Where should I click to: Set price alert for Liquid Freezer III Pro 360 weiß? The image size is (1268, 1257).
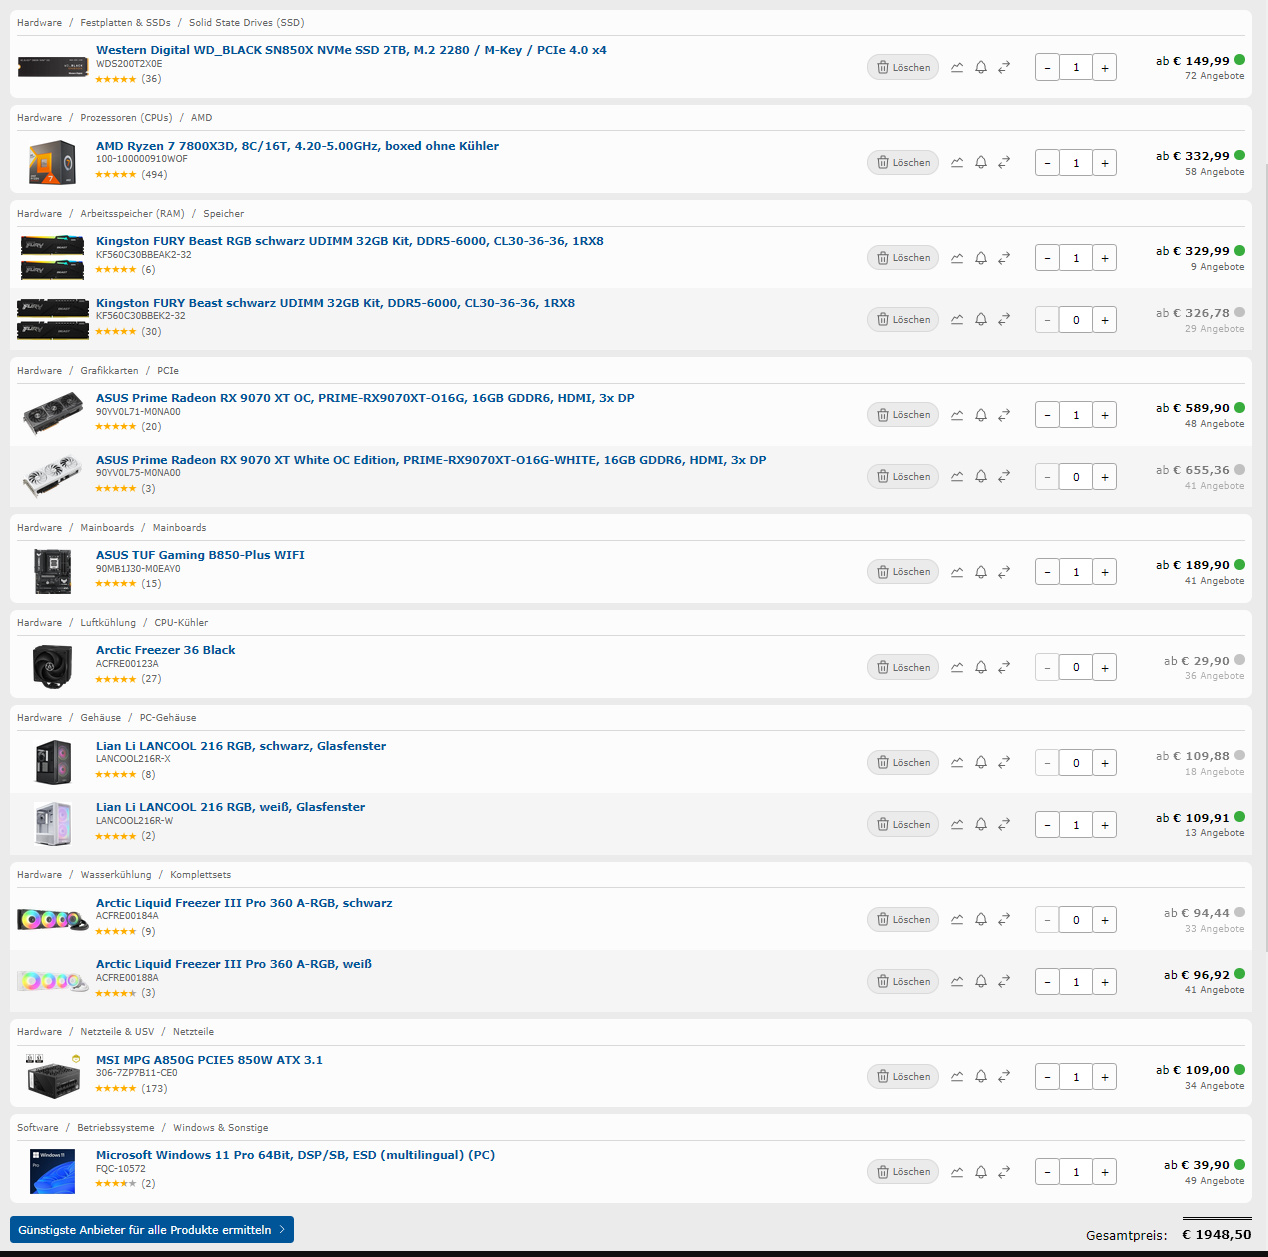pos(981,982)
